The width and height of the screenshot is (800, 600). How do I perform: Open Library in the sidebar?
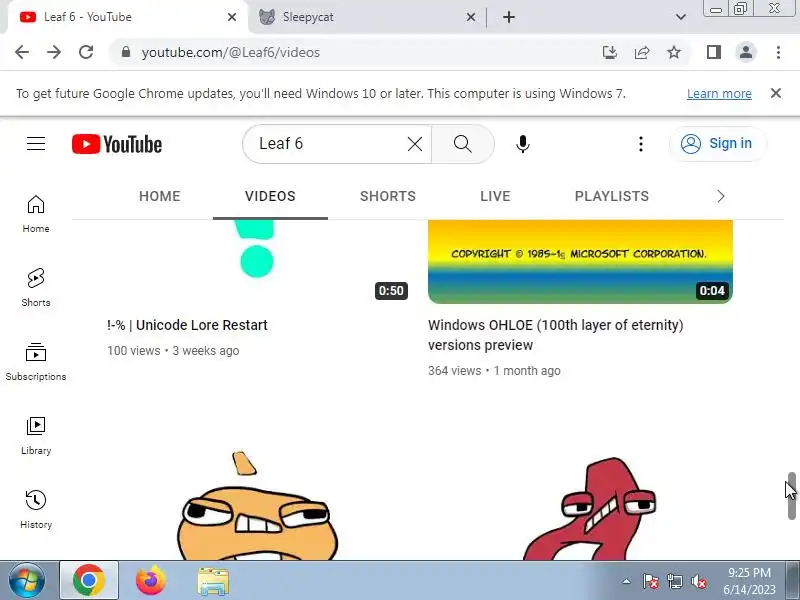pyautogui.click(x=36, y=436)
